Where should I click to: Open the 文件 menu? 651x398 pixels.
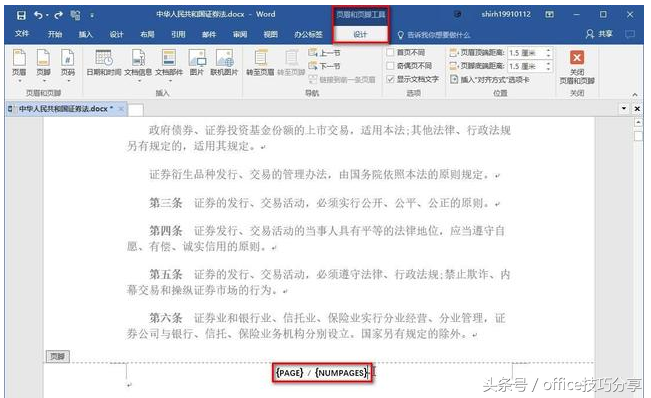point(22,34)
